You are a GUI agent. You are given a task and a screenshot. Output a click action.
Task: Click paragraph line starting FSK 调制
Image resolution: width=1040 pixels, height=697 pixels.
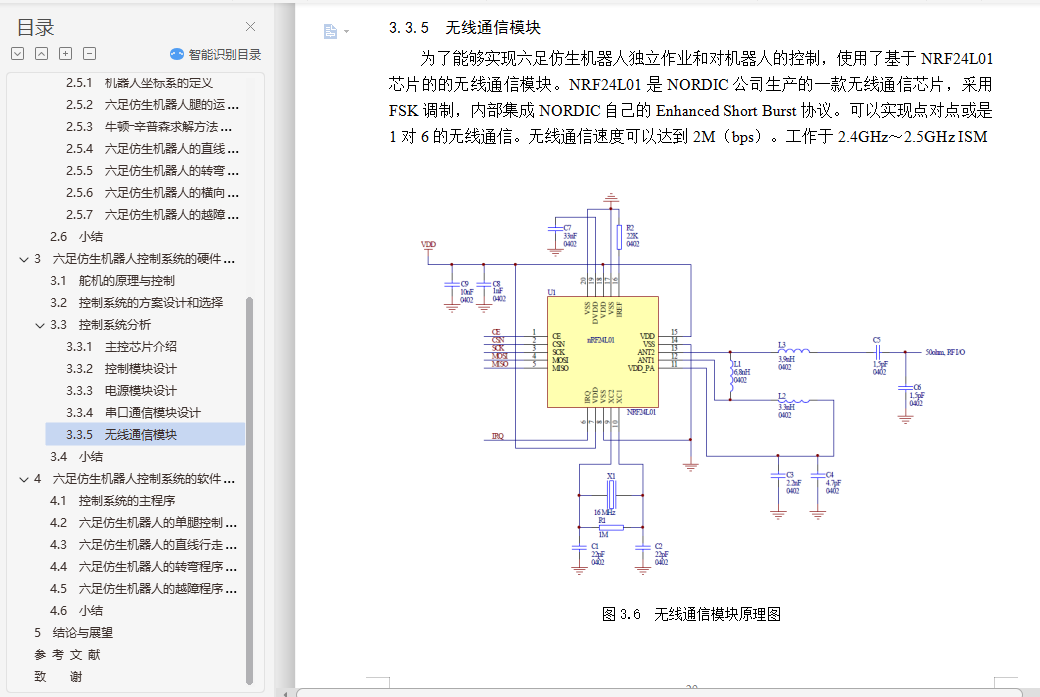pyautogui.click(x=690, y=110)
